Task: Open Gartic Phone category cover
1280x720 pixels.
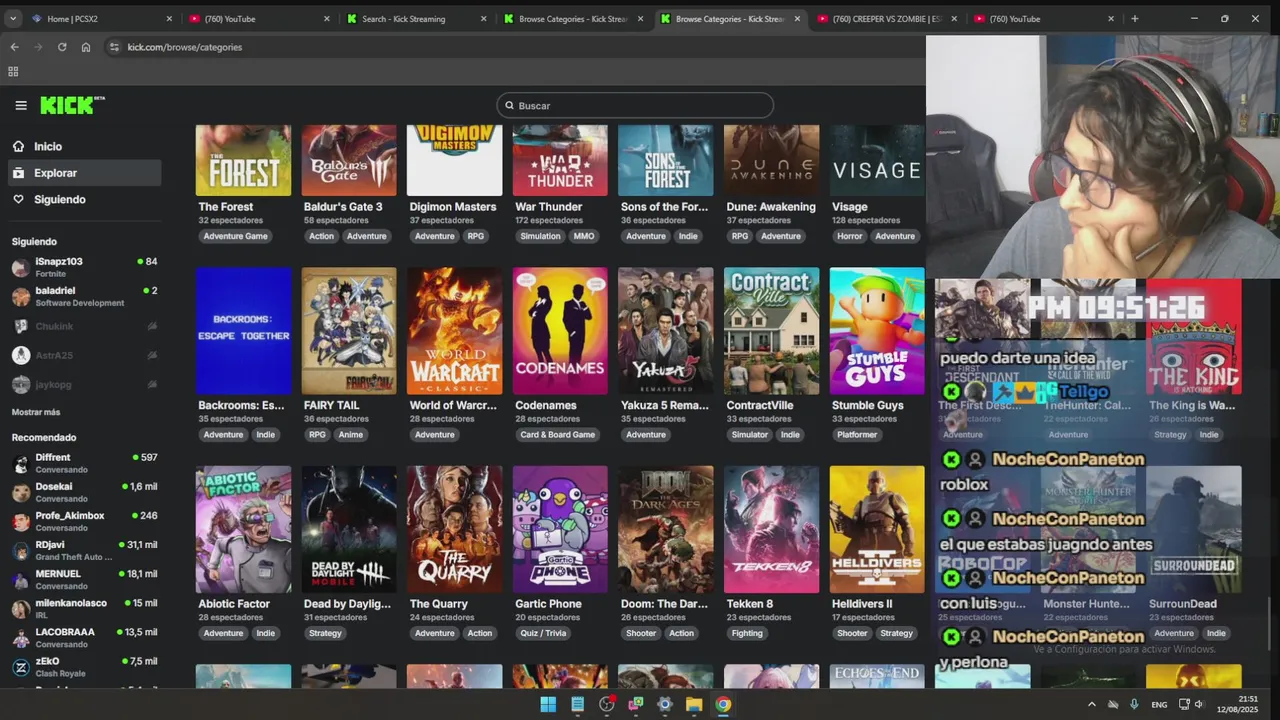Action: [560, 529]
